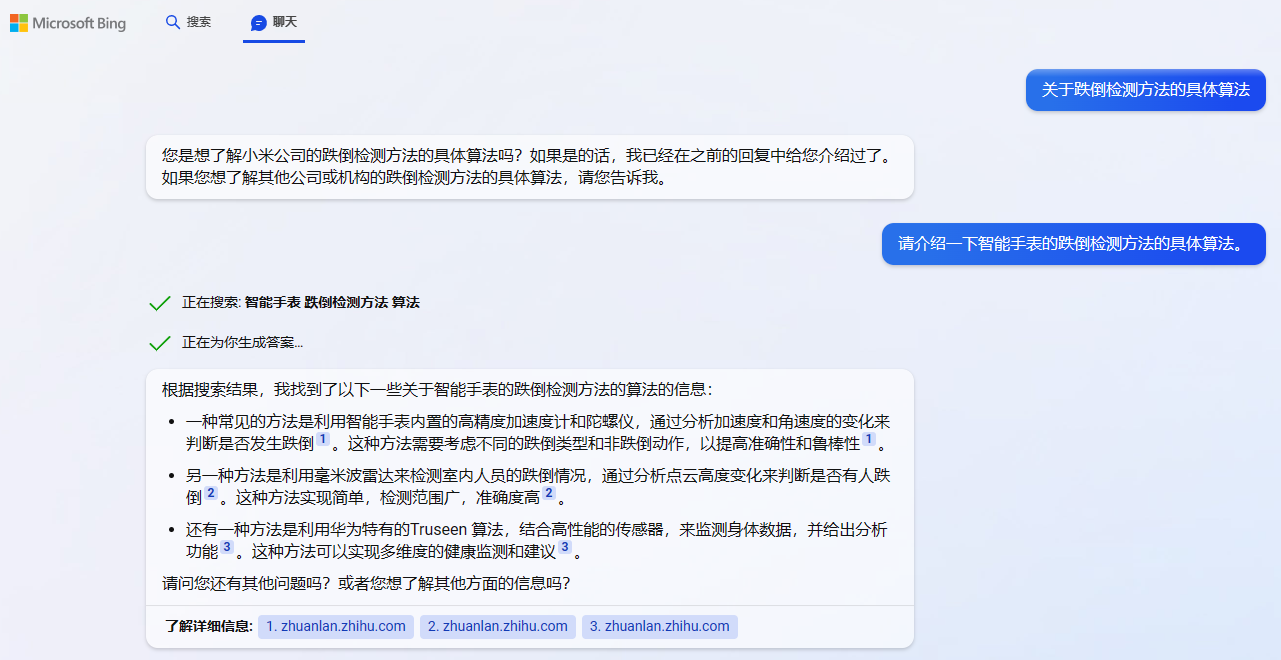
Task: Click the green checkmark beside 正在搜索
Action: pos(160,301)
